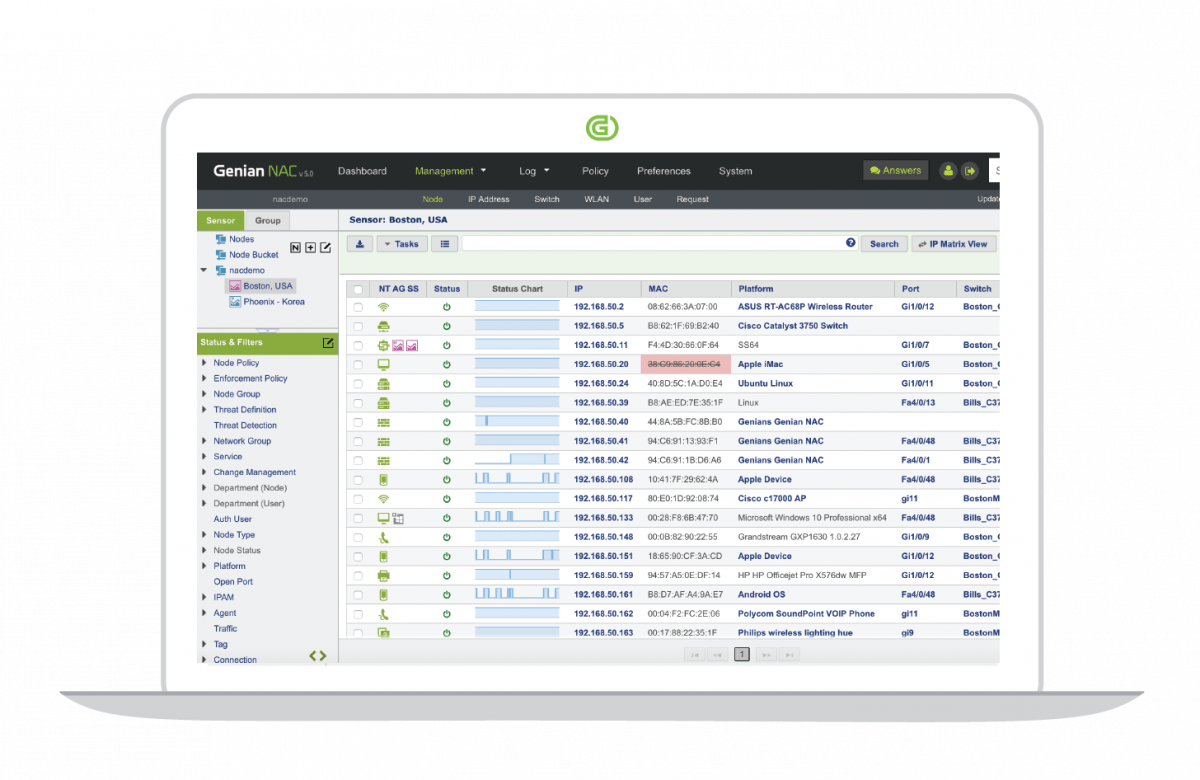Open the IP Address submenu tab
1200x780 pixels.
tap(489, 199)
